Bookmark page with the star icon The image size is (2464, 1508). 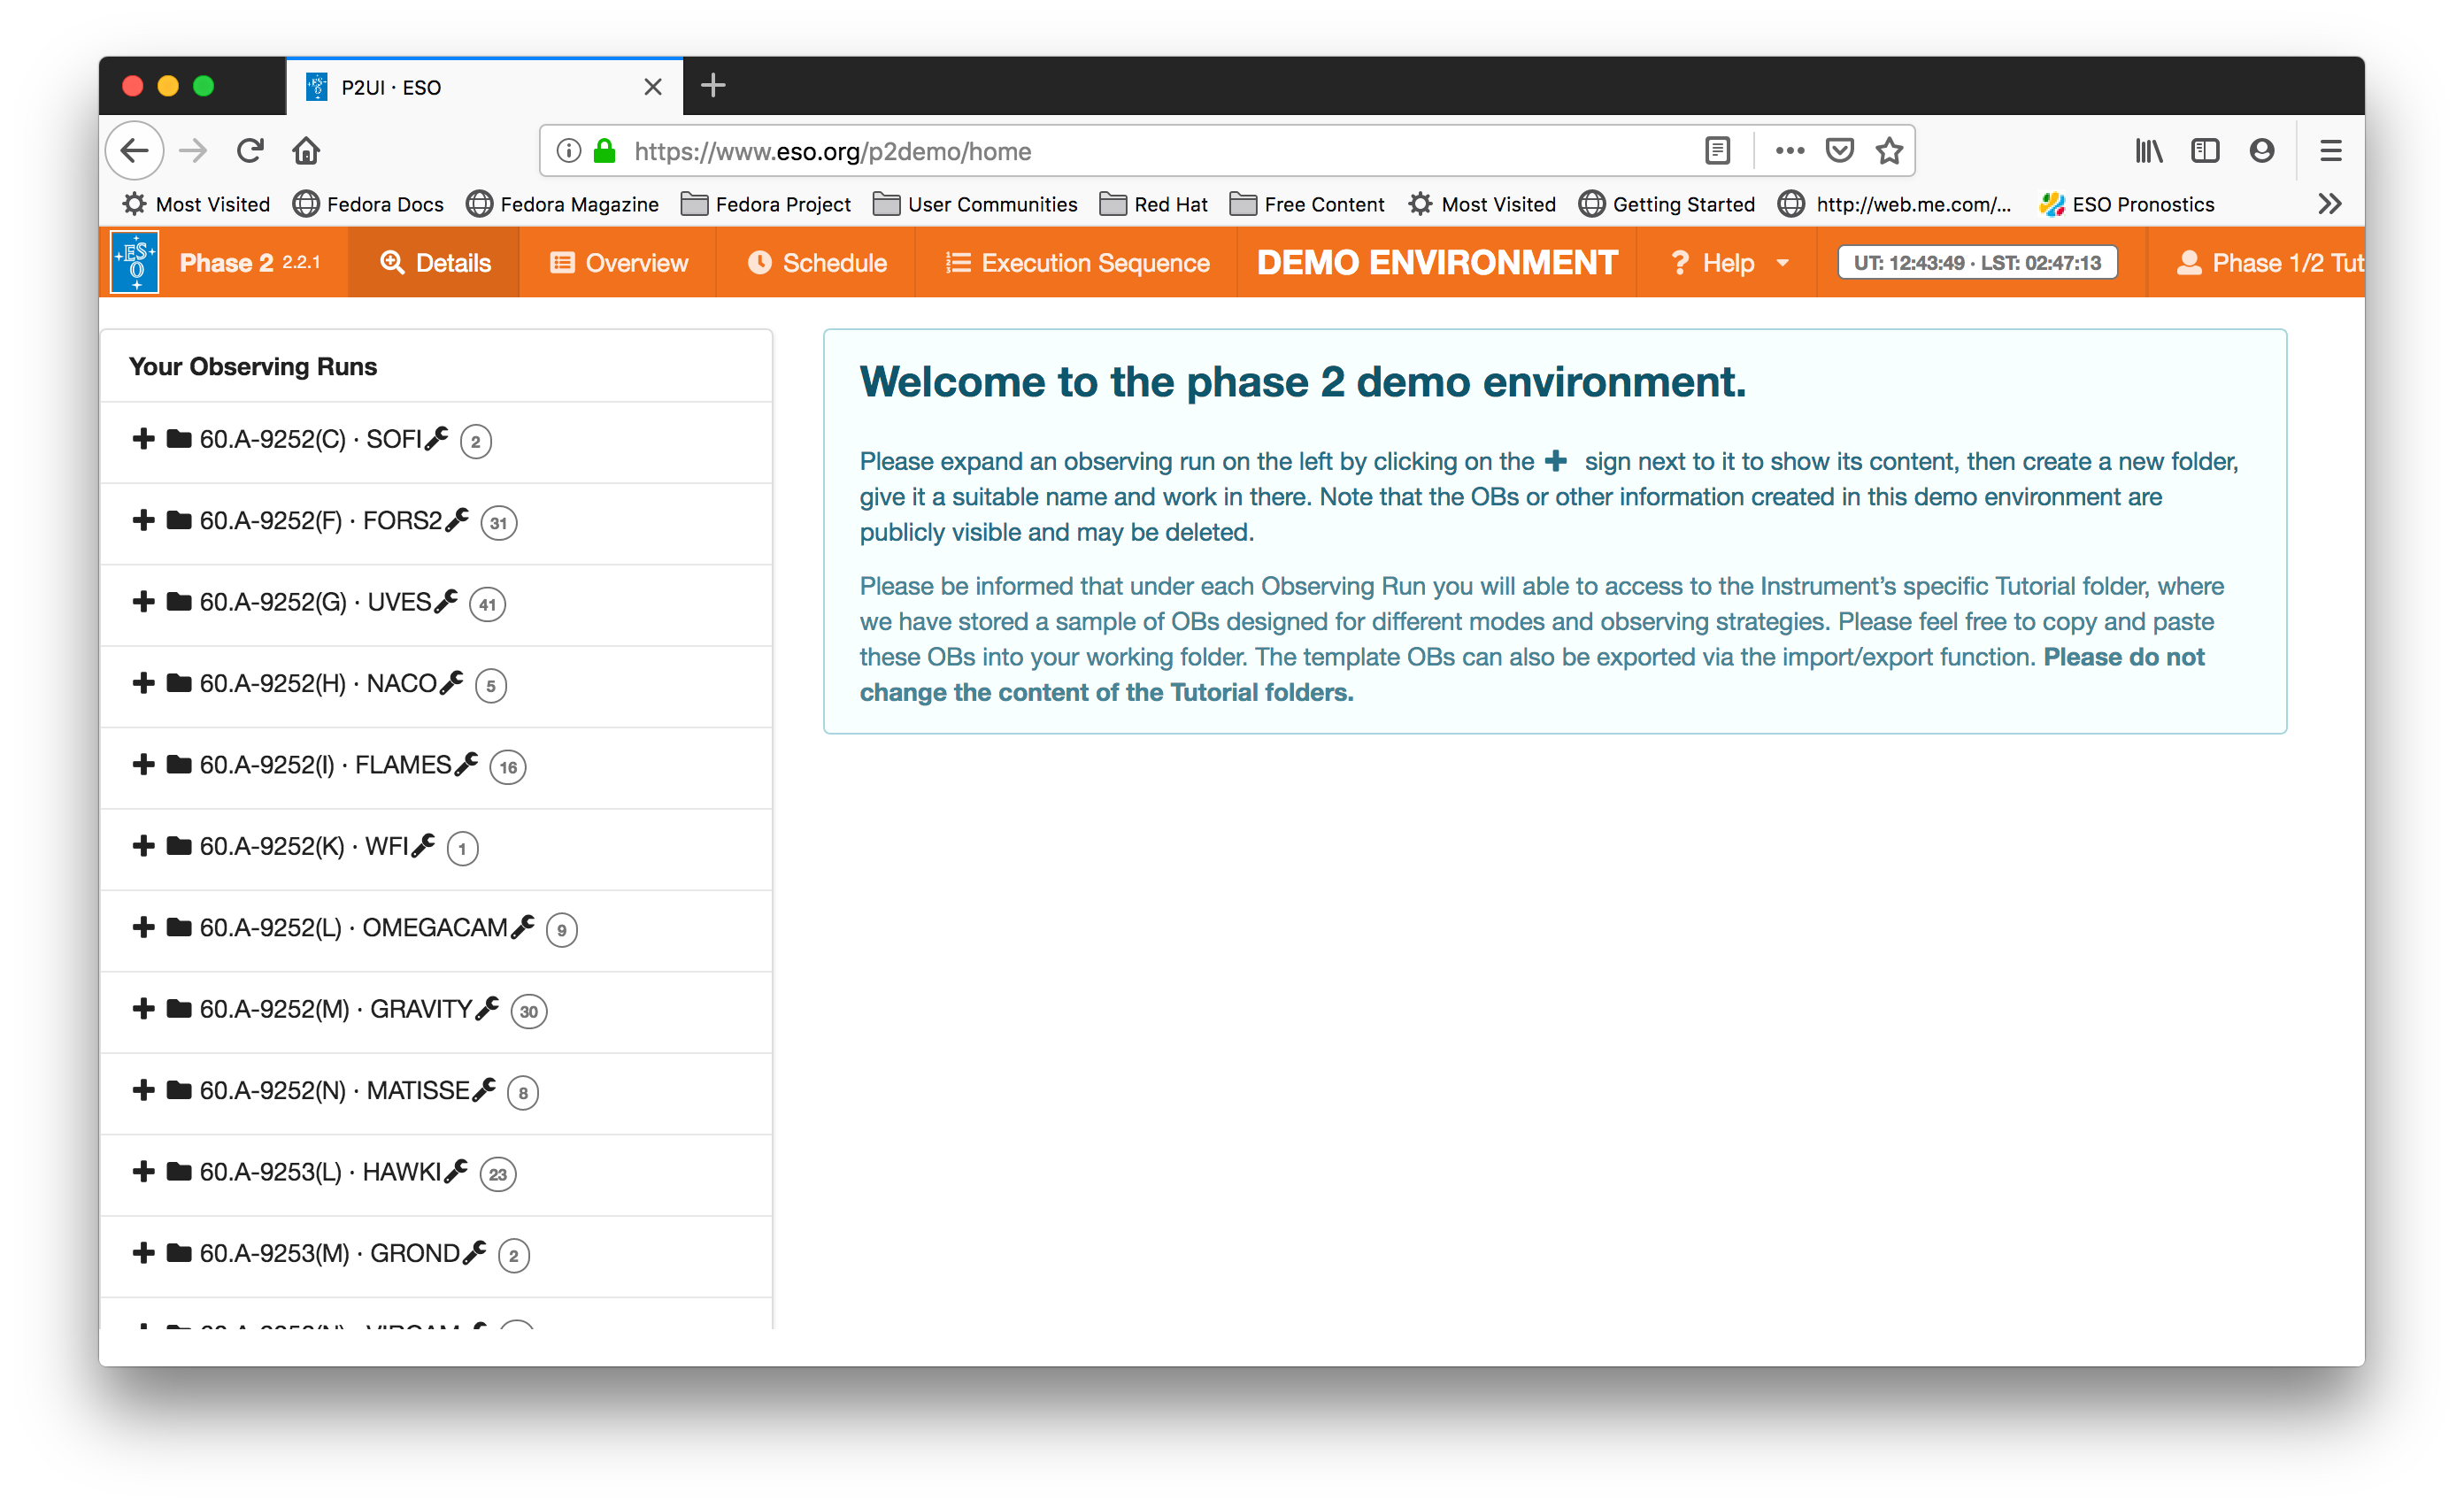click(1888, 151)
